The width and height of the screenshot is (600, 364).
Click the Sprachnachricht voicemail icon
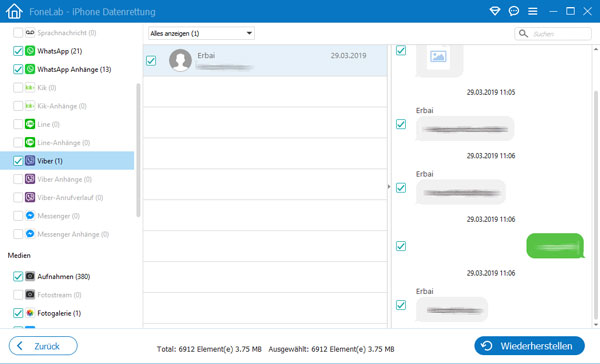(x=30, y=33)
